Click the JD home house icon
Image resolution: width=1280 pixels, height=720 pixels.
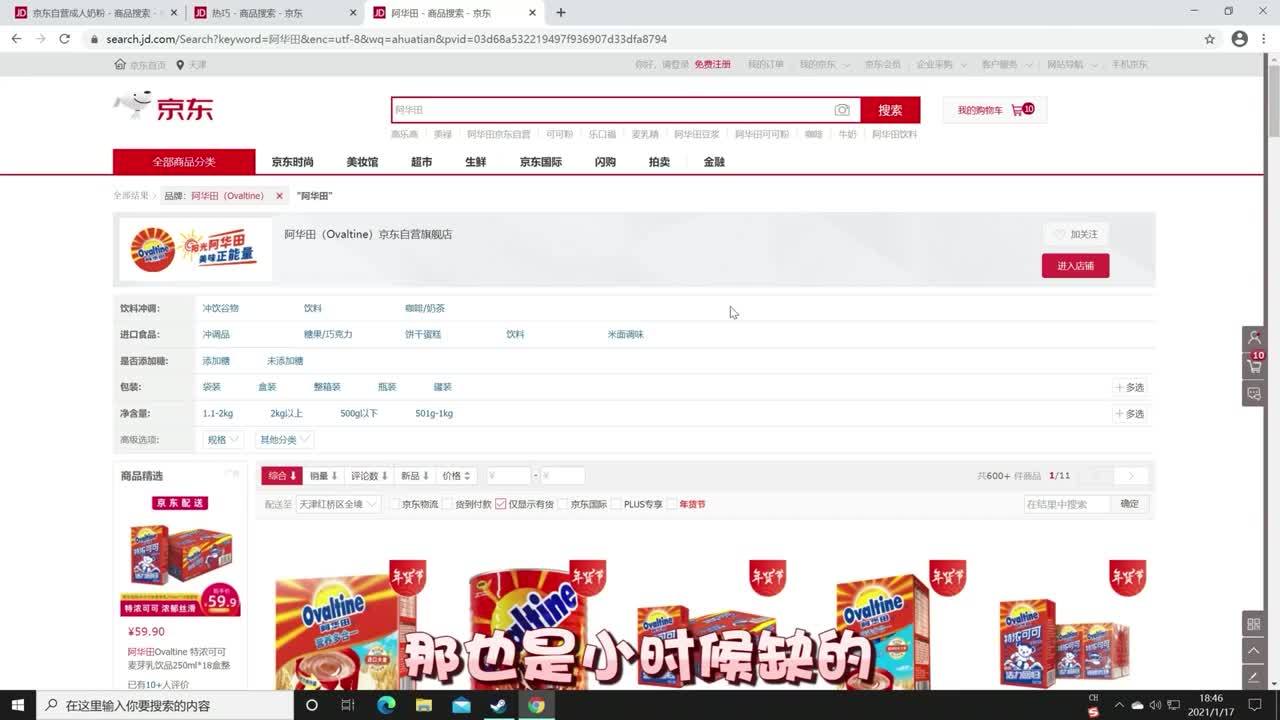pos(120,64)
